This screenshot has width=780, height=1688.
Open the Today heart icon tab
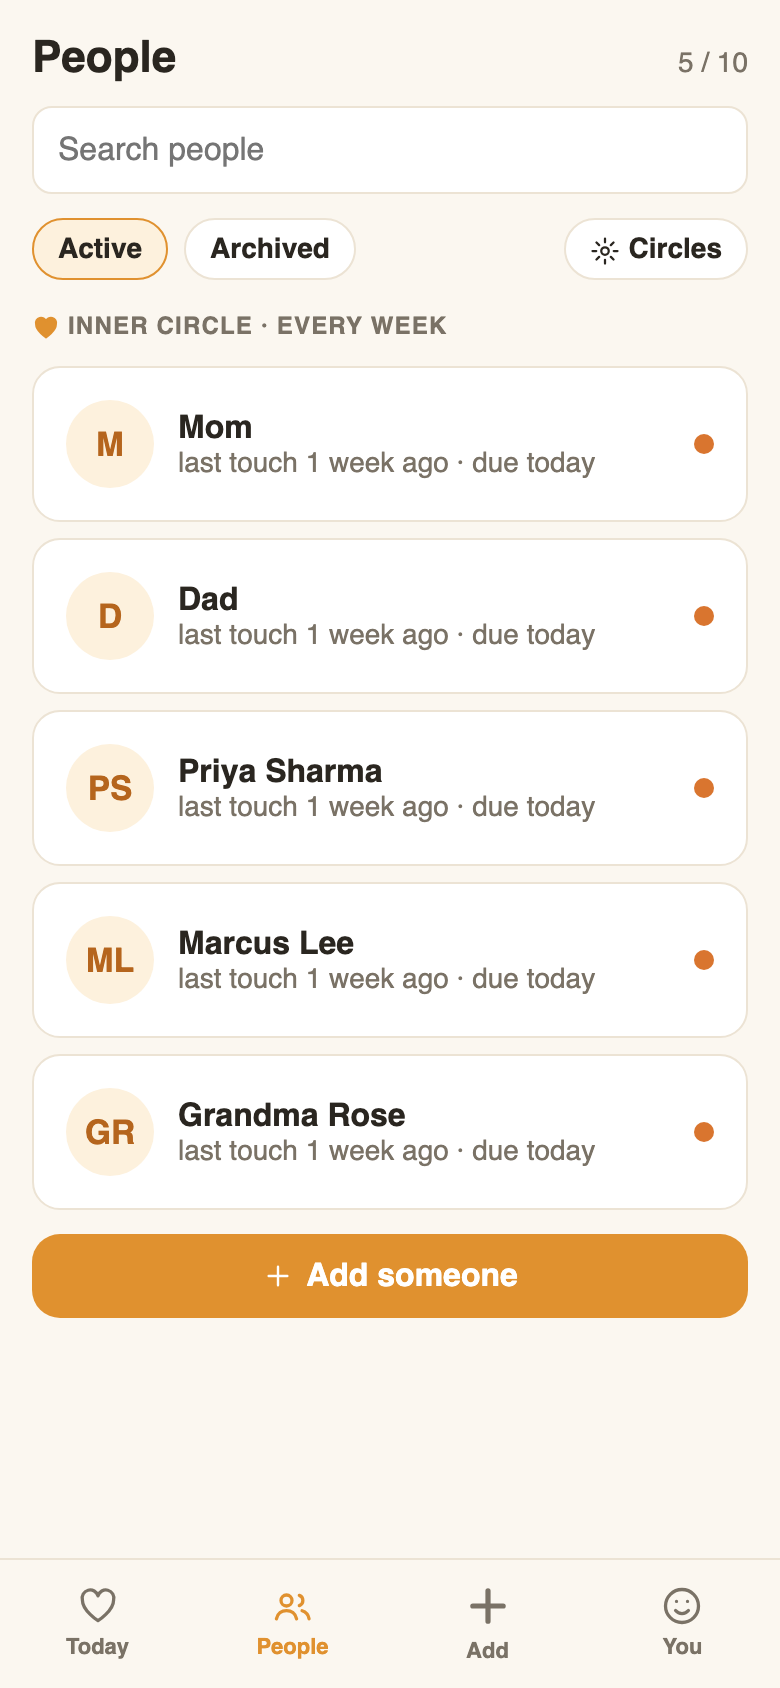click(x=97, y=1623)
